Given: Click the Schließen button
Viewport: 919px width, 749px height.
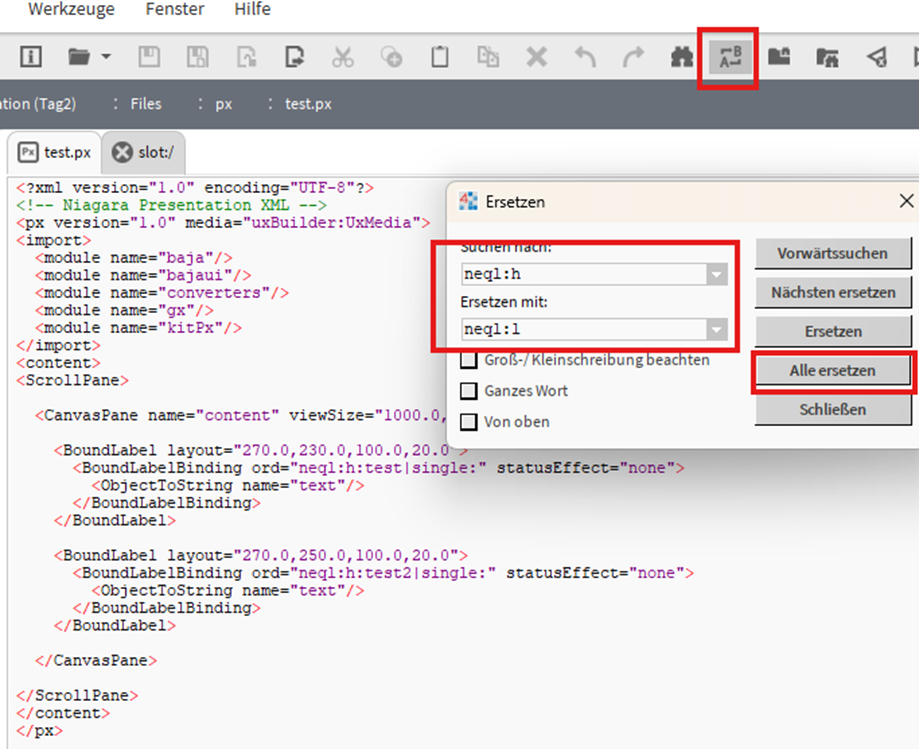Looking at the screenshot, I should [833, 409].
